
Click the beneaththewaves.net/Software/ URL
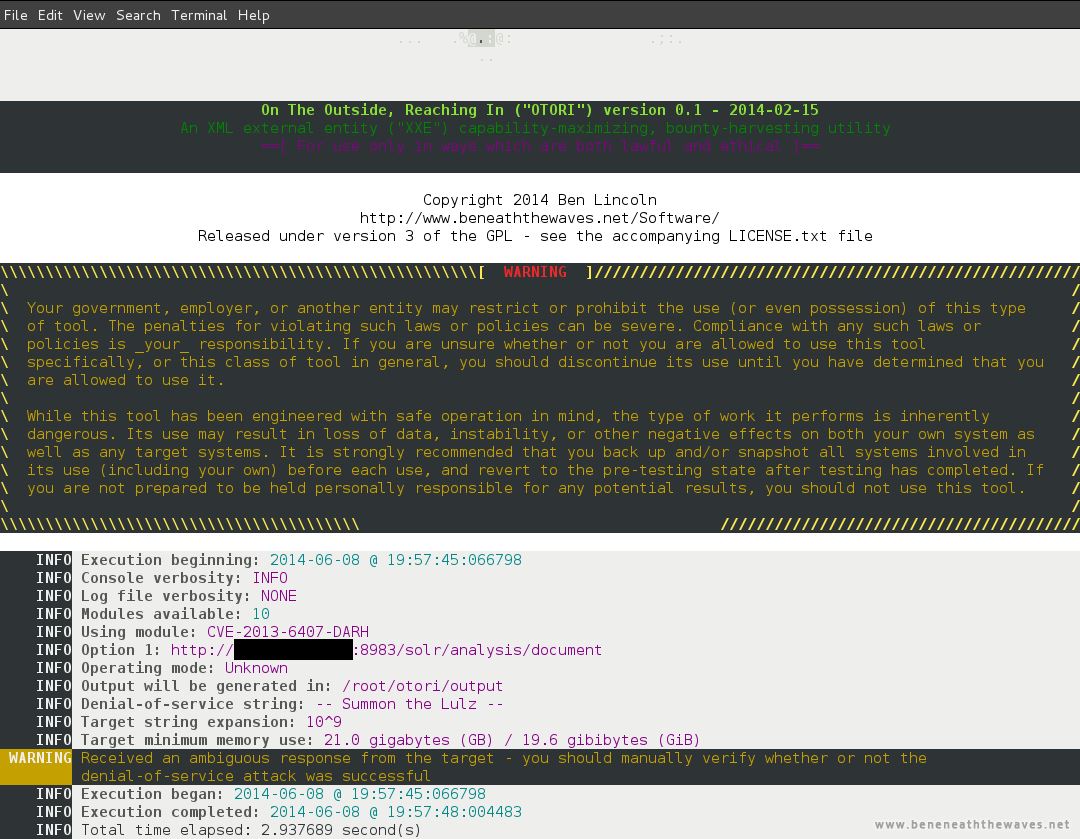pyautogui.click(x=540, y=218)
